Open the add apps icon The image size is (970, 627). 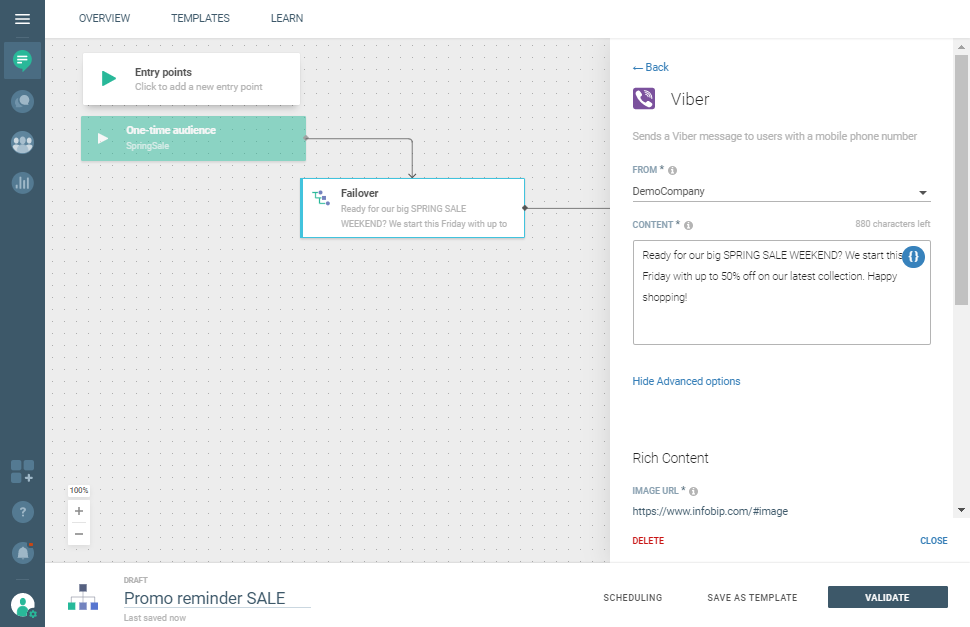click(x=22, y=472)
